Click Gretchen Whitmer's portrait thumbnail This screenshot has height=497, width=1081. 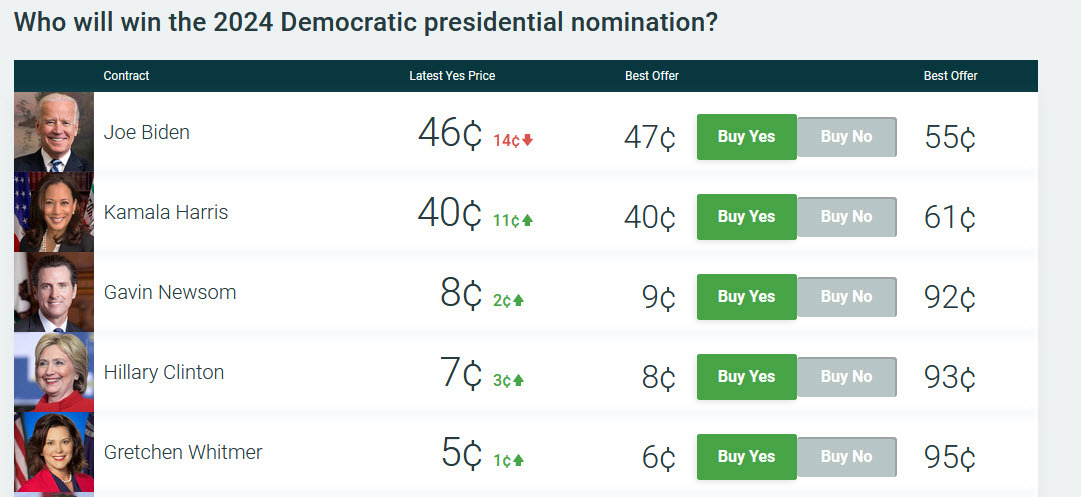(54, 452)
